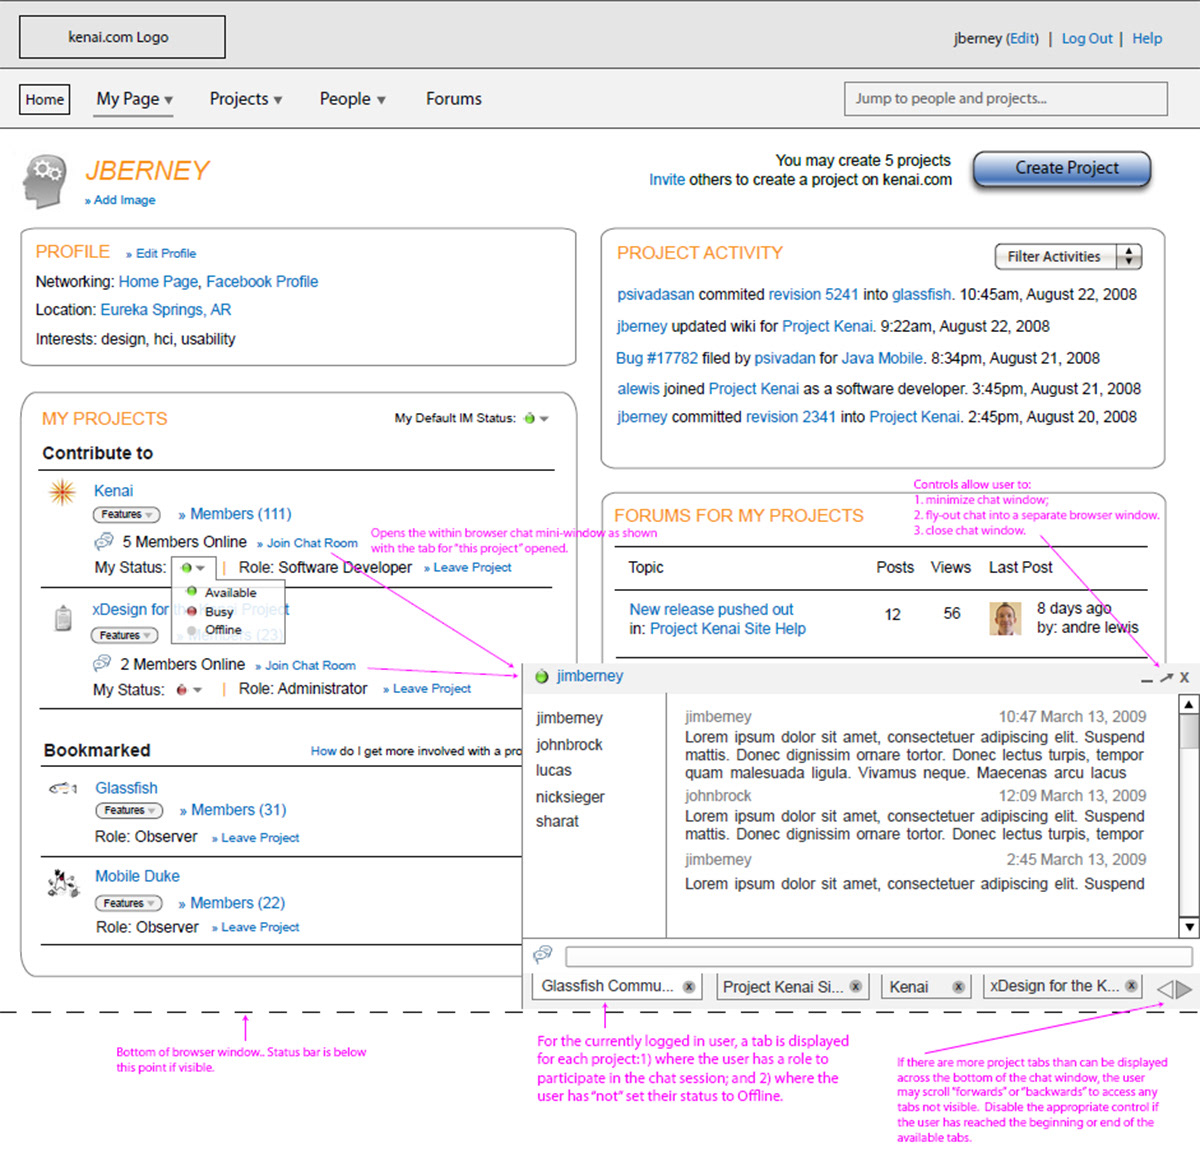The height and width of the screenshot is (1166, 1200).
Task: Join Chat Room for xDesign project
Action: (305, 665)
